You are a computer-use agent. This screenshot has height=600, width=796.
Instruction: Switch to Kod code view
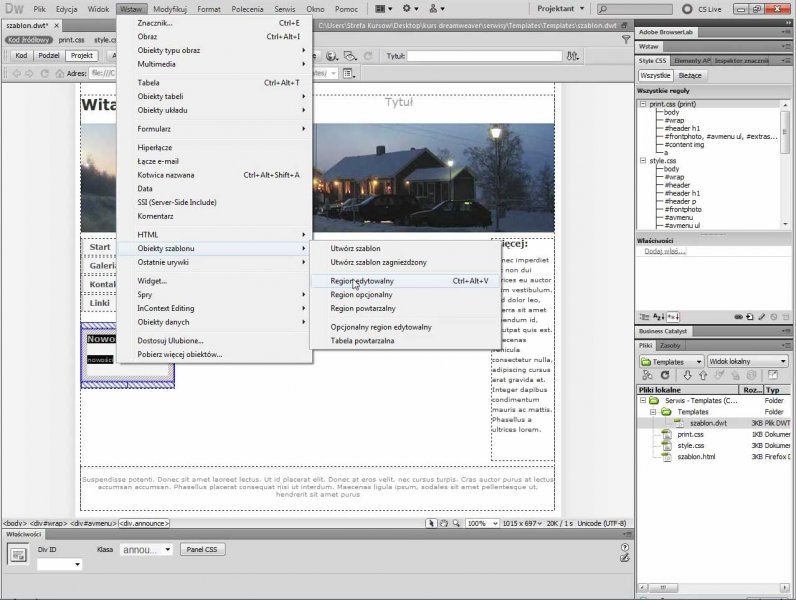click(x=20, y=56)
